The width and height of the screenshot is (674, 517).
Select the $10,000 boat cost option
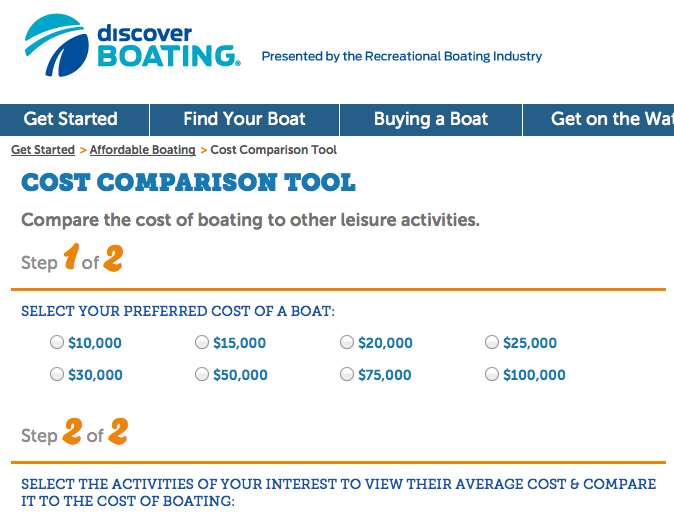(x=57, y=343)
